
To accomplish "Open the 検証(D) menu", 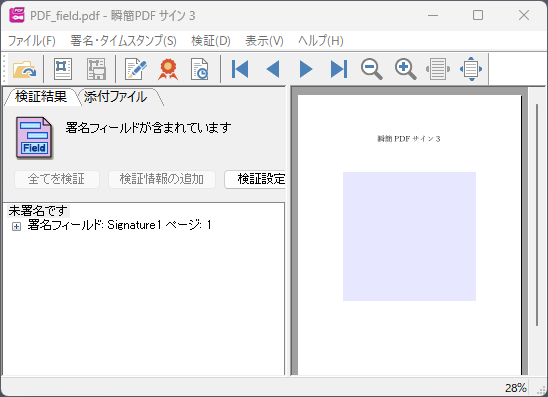I will click(211, 41).
